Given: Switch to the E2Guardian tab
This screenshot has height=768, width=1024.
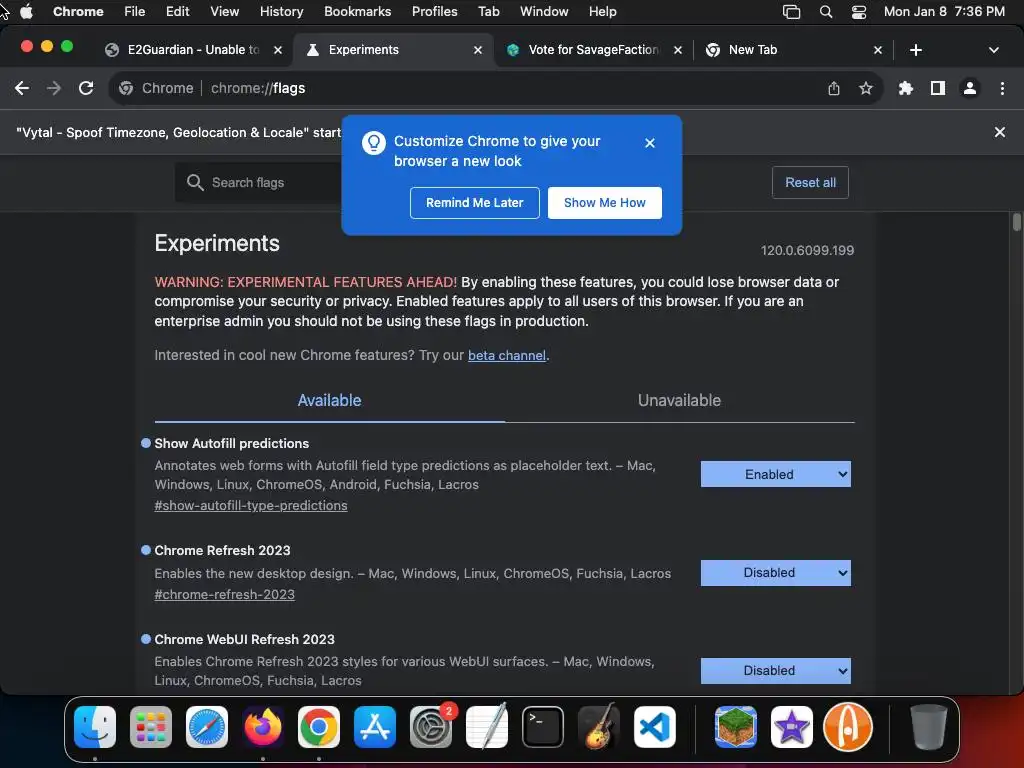Looking at the screenshot, I should pos(193,50).
